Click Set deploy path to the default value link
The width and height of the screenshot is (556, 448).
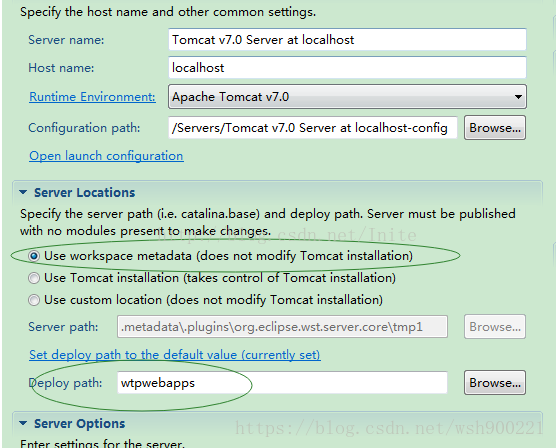click(175, 355)
